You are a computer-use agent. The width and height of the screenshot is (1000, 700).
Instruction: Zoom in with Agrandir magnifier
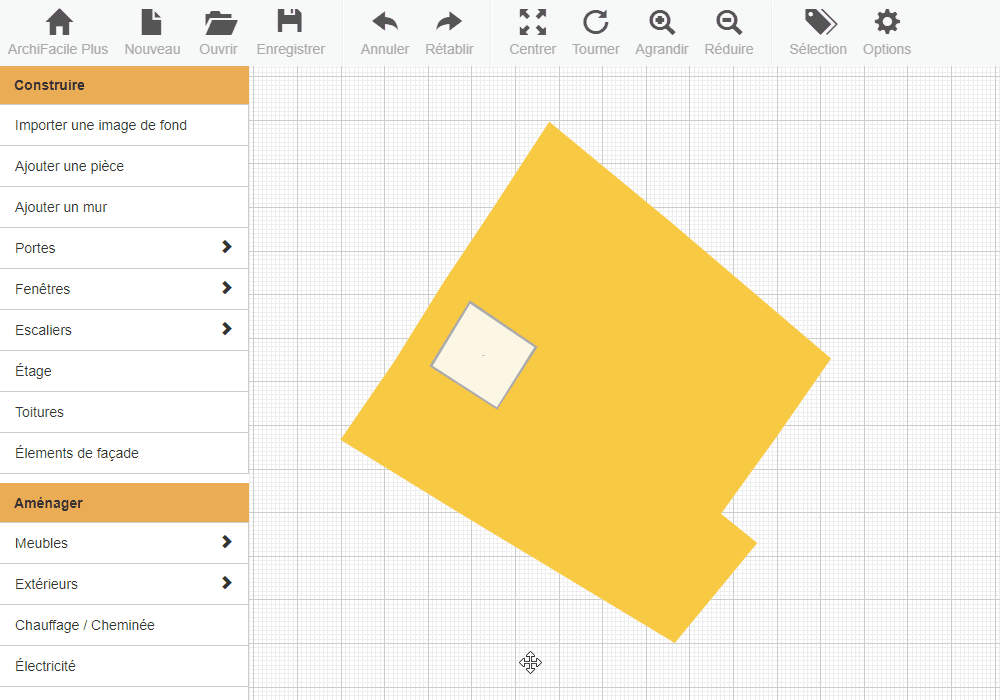661,23
